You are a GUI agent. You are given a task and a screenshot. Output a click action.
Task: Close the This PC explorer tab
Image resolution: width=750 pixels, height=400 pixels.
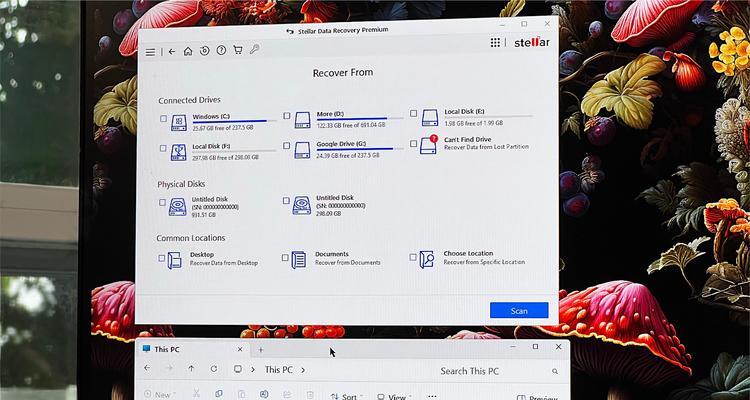240,349
